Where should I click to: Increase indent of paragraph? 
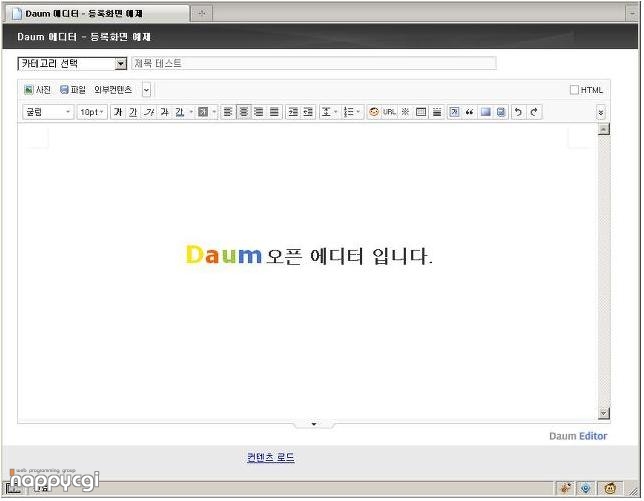click(293, 112)
